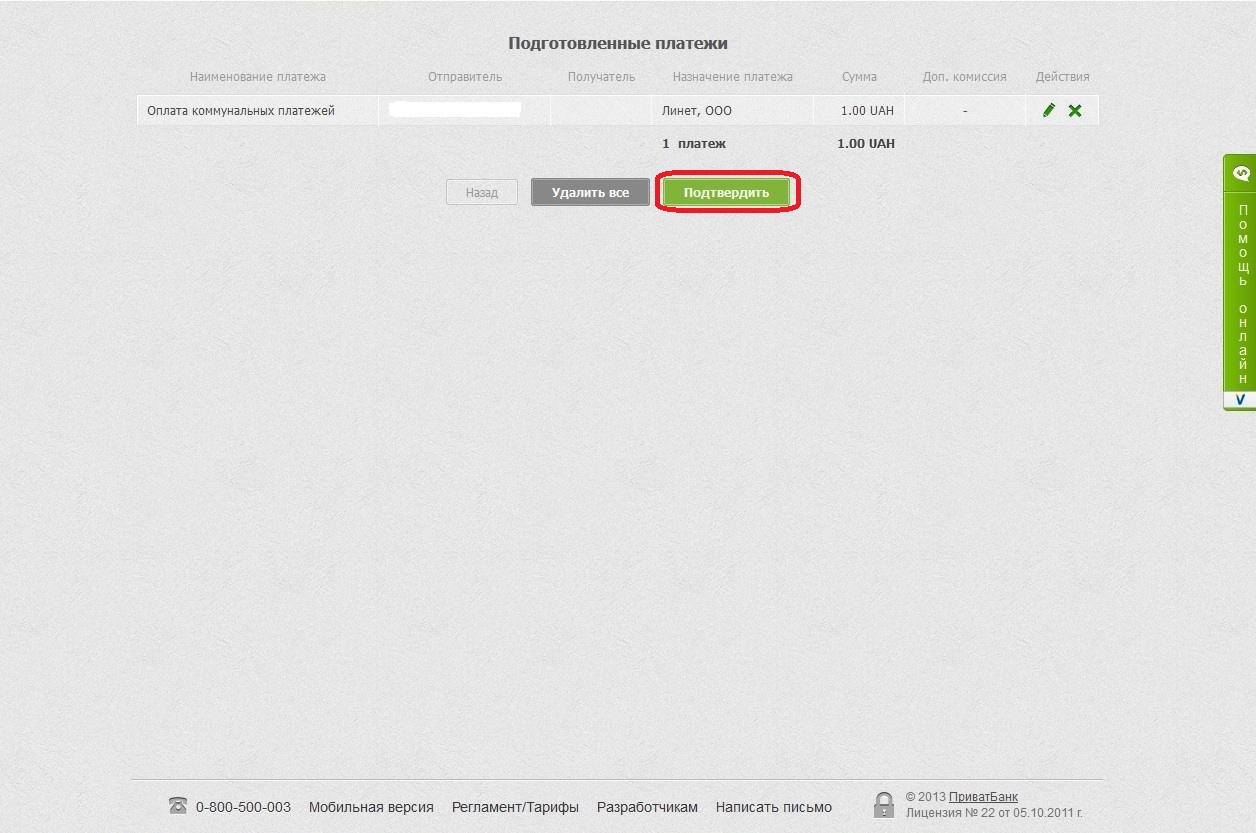Click the Написать письмо link
Viewport: 1256px width, 833px height.
(x=773, y=807)
